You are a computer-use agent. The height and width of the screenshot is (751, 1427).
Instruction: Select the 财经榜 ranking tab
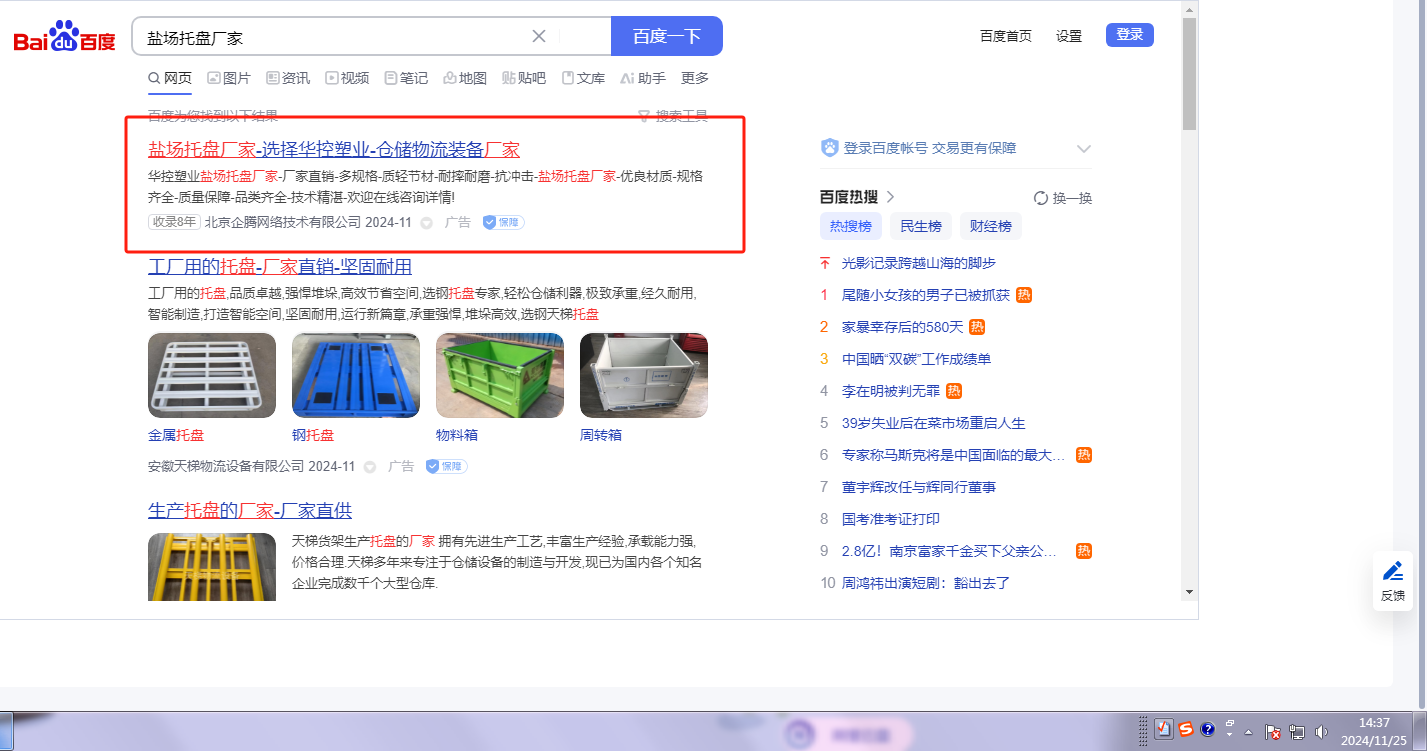(991, 226)
